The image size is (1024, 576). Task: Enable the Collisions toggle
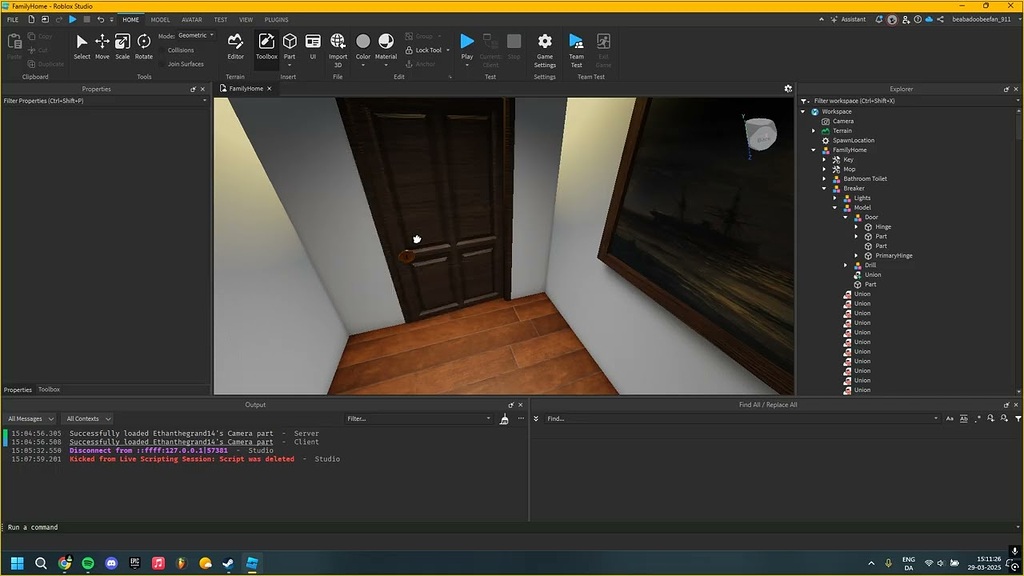click(x=182, y=50)
